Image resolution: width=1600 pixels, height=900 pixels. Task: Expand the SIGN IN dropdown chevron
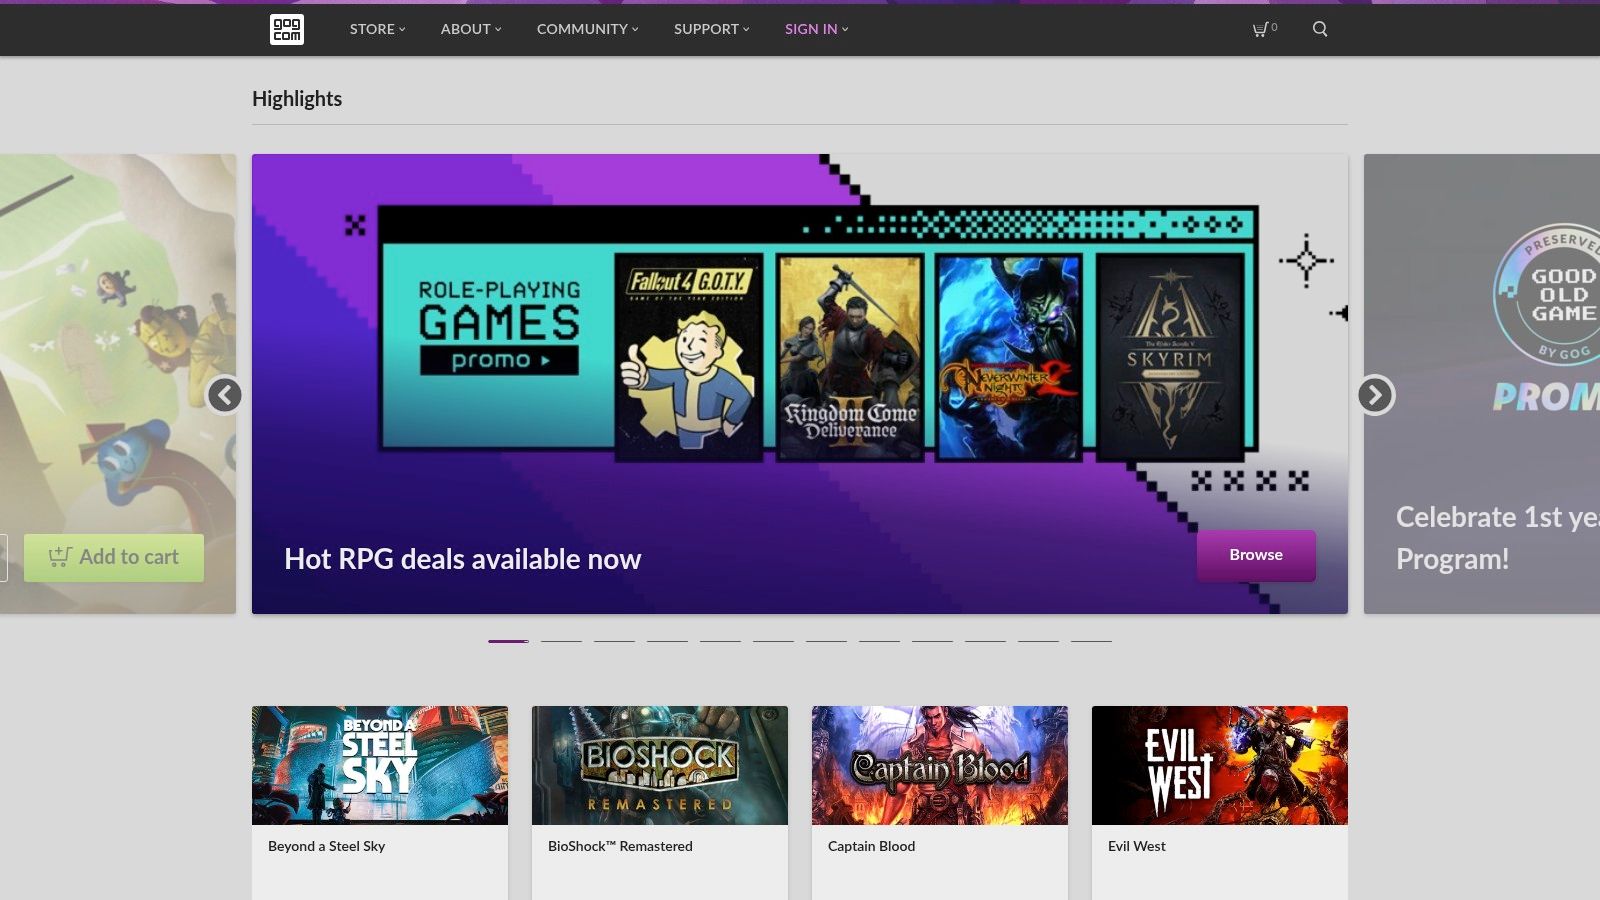844,30
